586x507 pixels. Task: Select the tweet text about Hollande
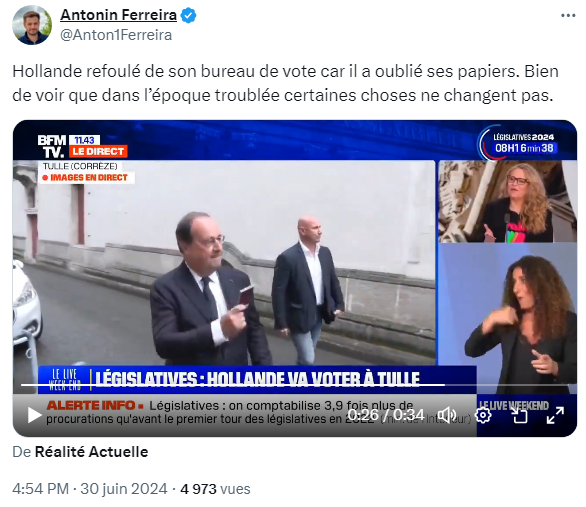tap(286, 83)
